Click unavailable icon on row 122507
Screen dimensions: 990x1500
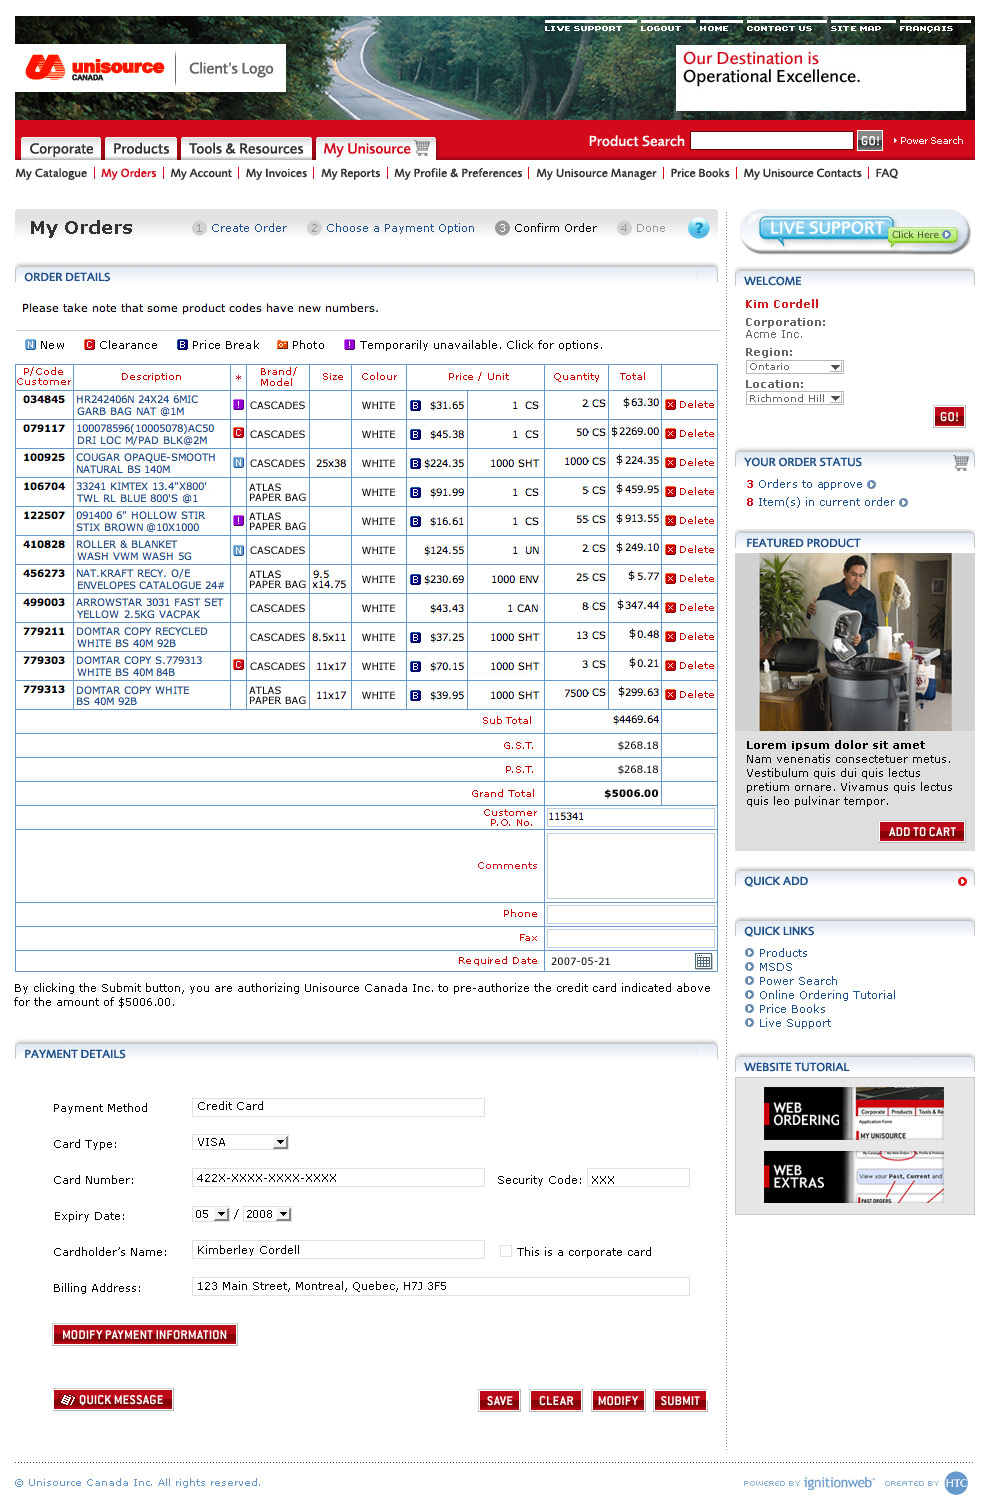238,521
